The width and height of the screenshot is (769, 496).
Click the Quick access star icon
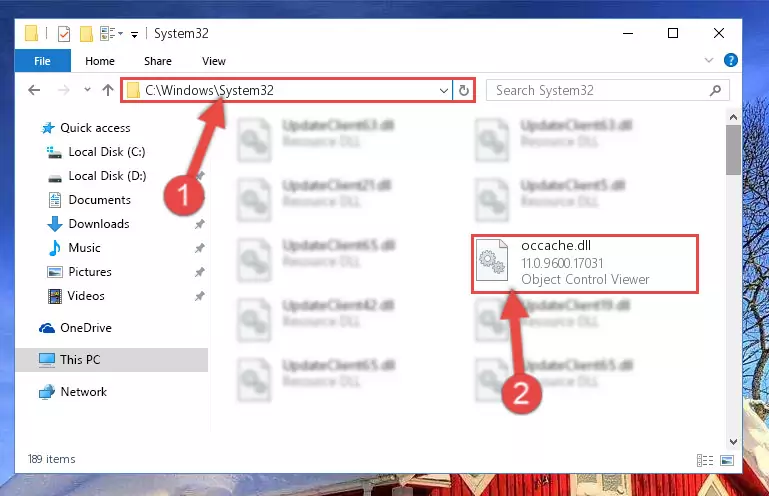[x=48, y=128]
